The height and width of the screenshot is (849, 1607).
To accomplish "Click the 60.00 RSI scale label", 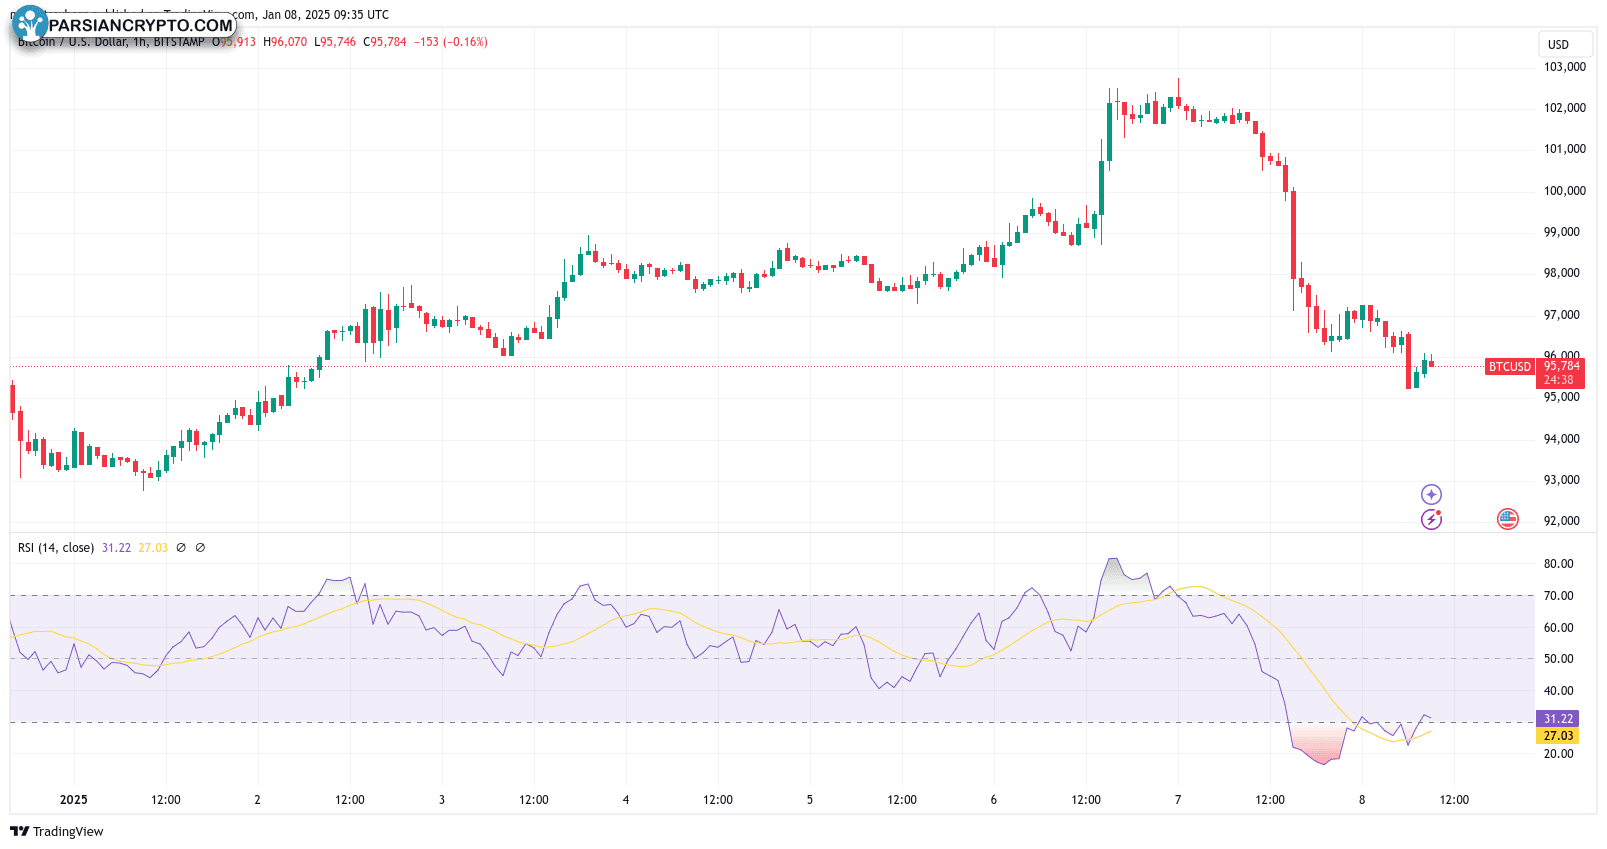I will pos(1559,628).
